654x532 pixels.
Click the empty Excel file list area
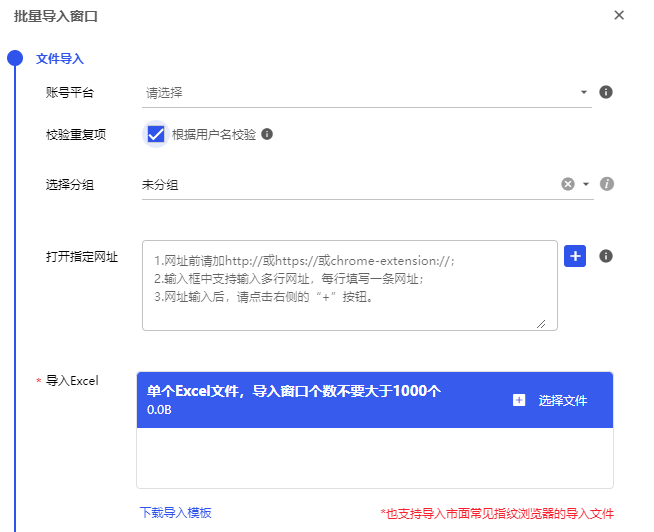pyautogui.click(x=375, y=458)
